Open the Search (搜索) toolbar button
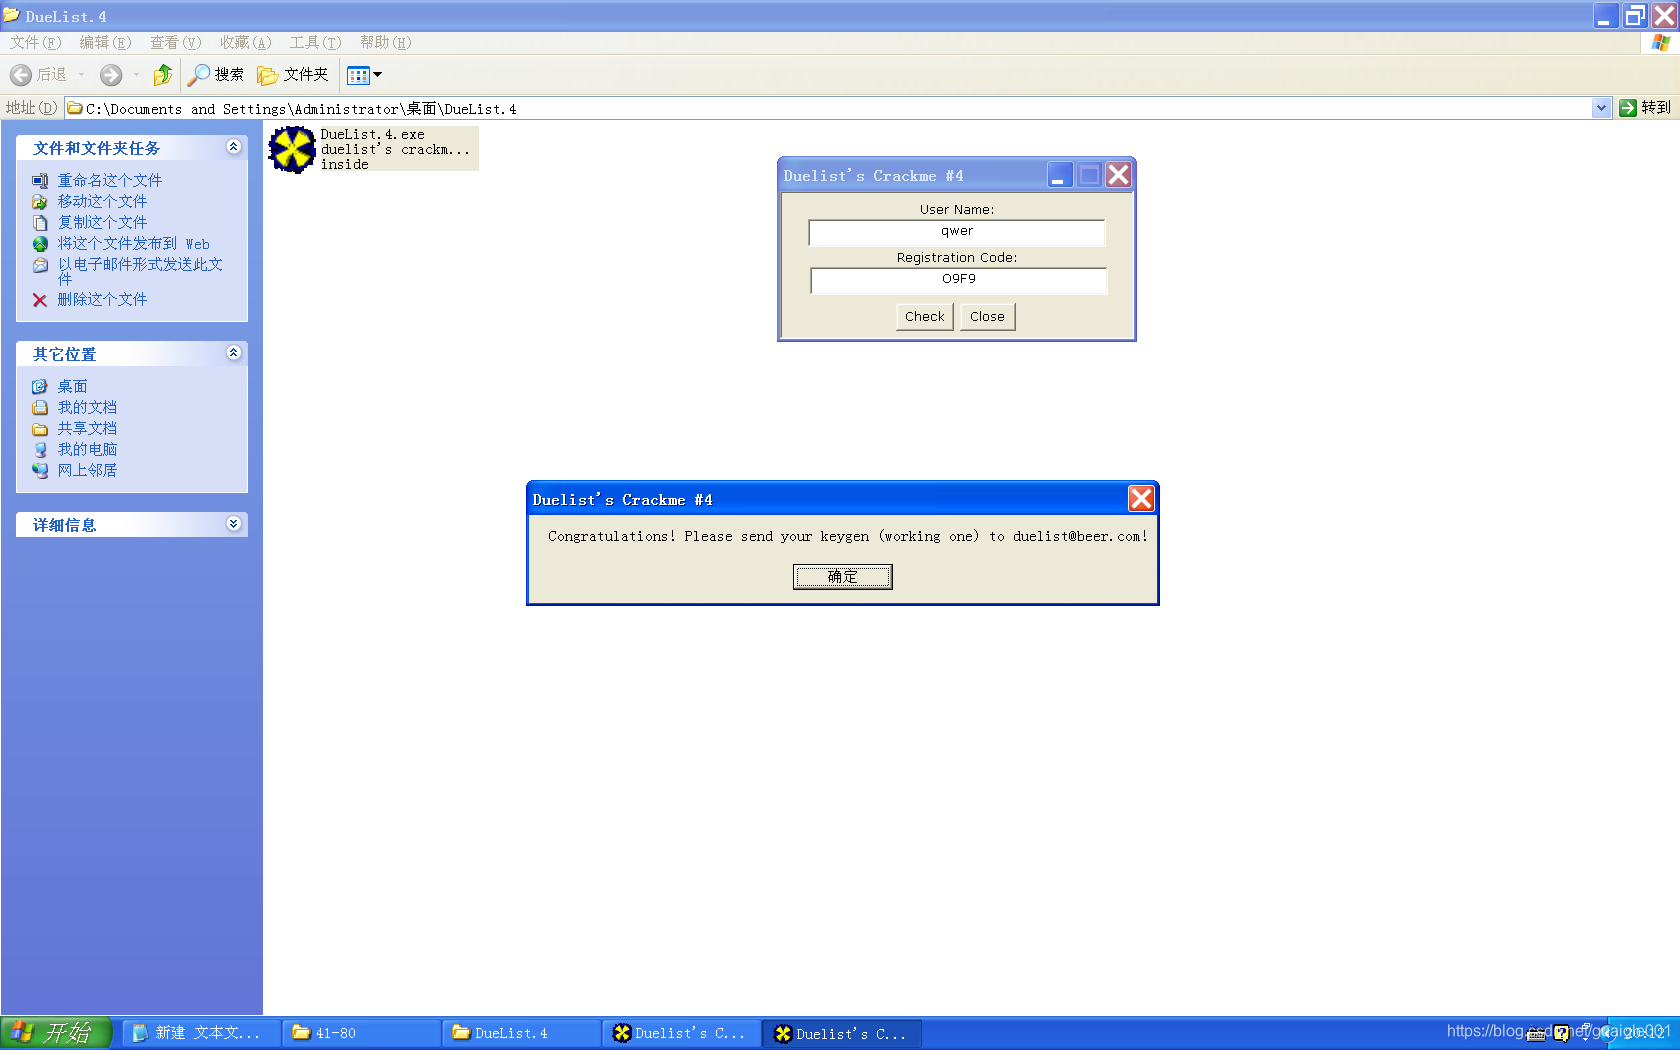The image size is (1680, 1050). [x=217, y=75]
